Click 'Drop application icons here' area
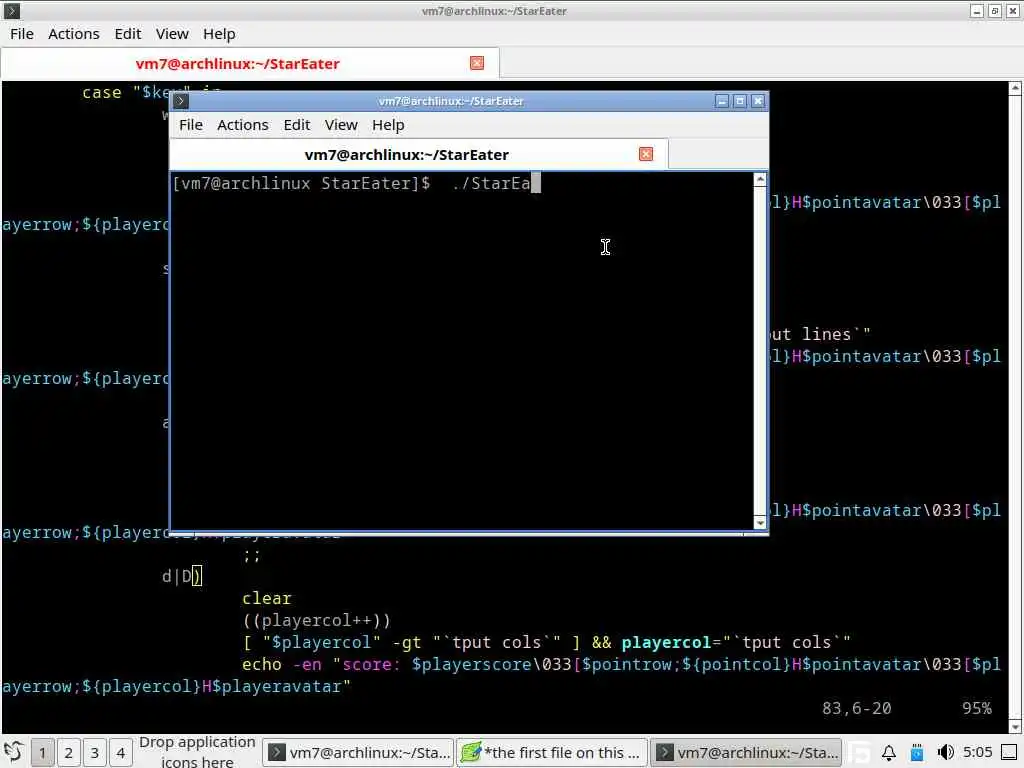Image resolution: width=1024 pixels, height=768 pixels. tap(197, 752)
